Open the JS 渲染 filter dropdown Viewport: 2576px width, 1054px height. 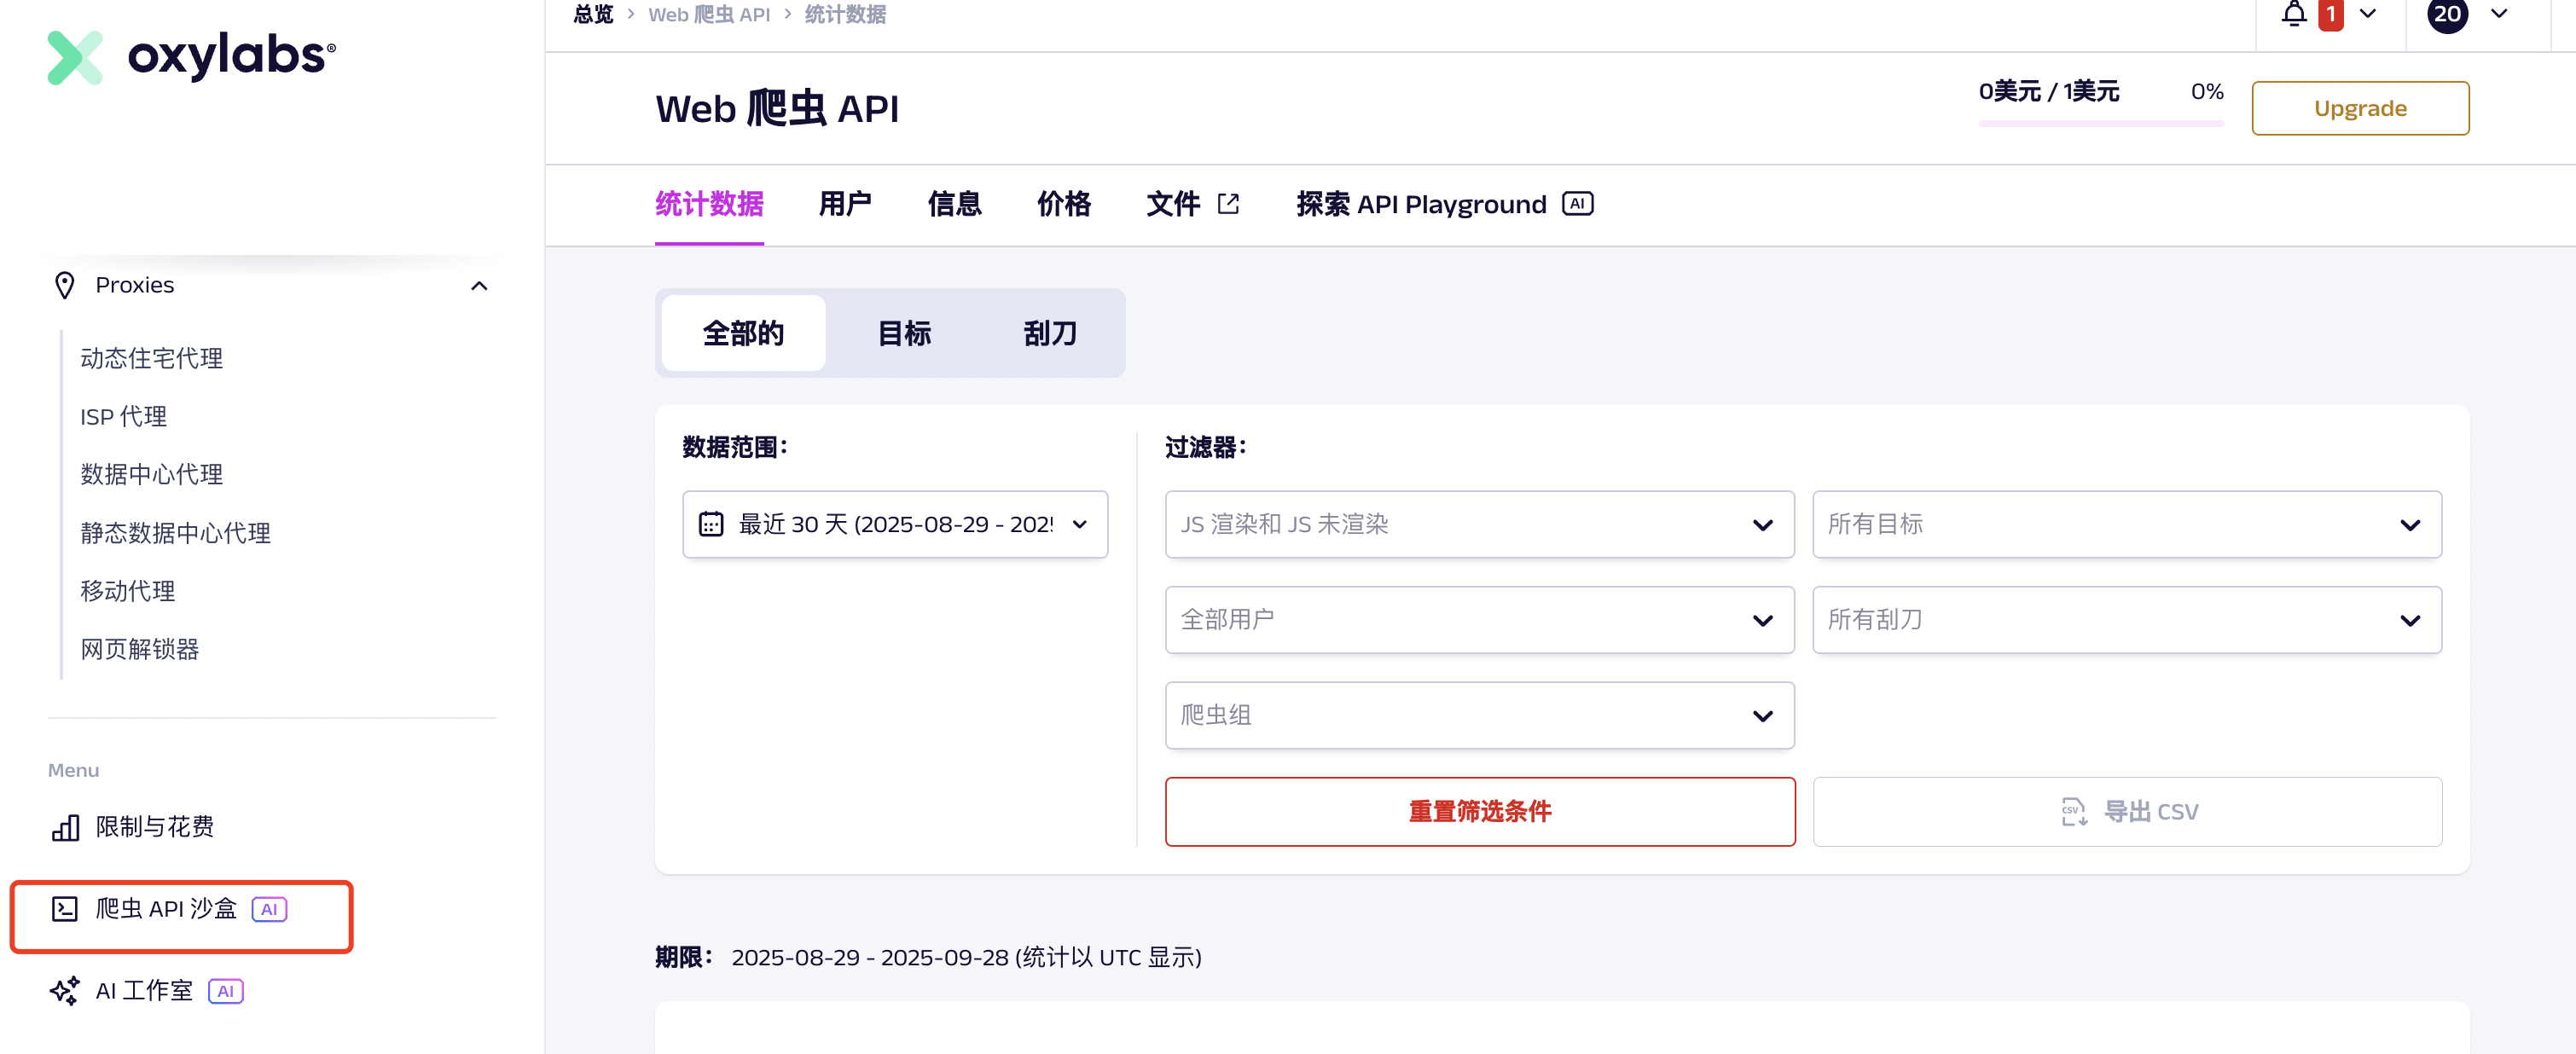pyautogui.click(x=1478, y=524)
